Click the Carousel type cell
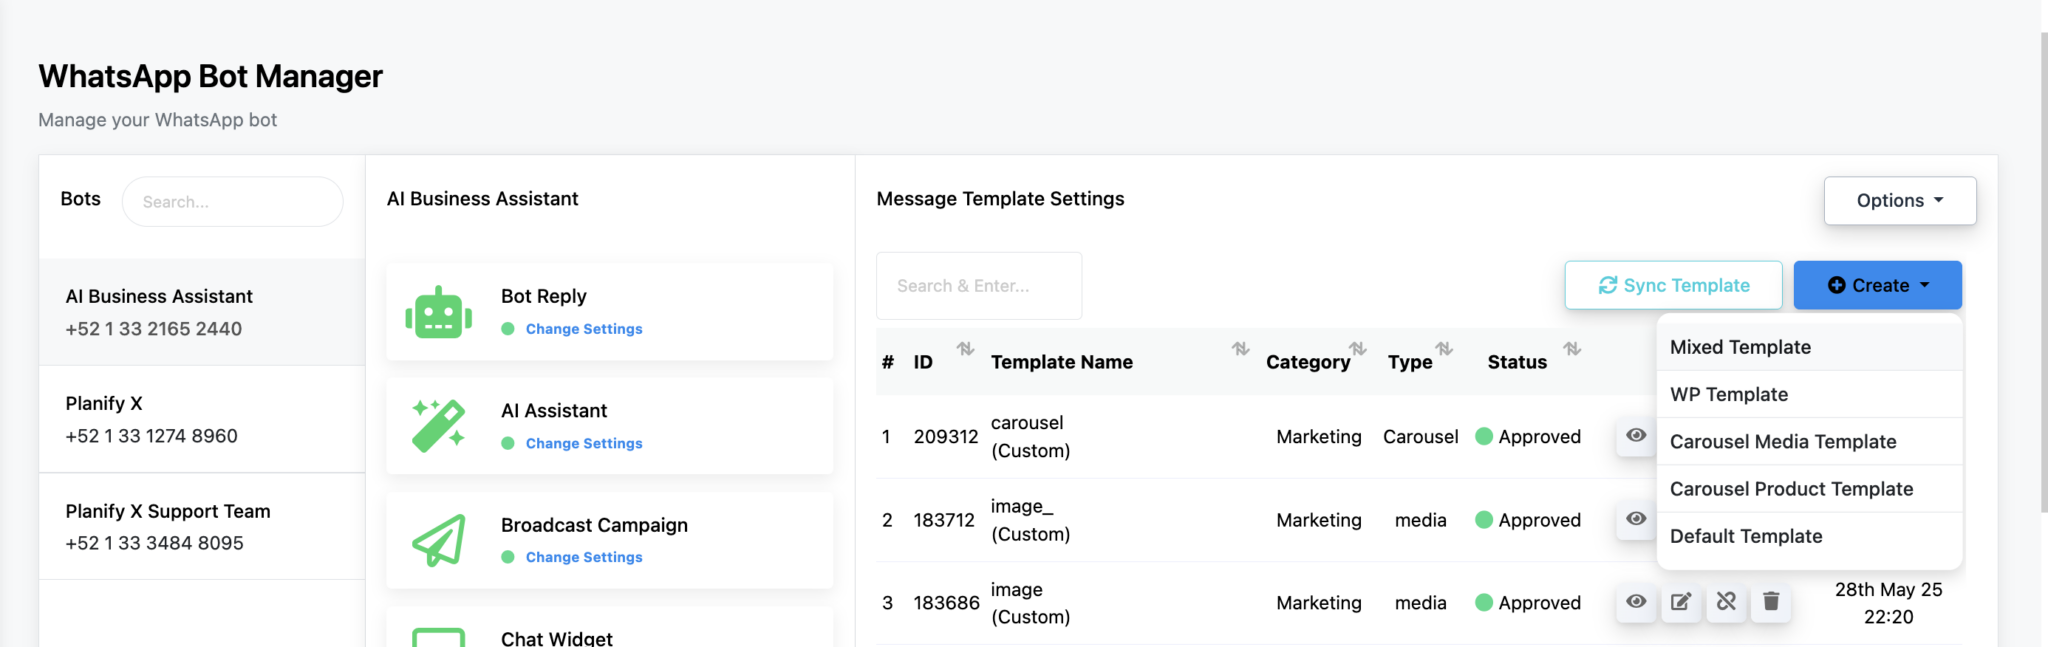This screenshot has width=2048, height=647. 1420,437
